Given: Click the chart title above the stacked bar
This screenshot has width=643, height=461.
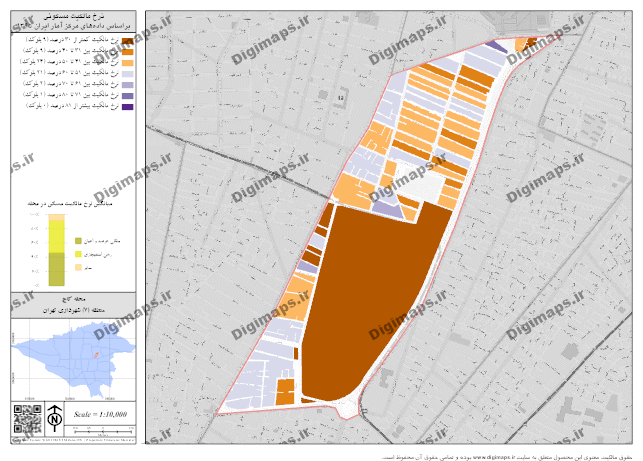Looking at the screenshot, I should (70, 203).
